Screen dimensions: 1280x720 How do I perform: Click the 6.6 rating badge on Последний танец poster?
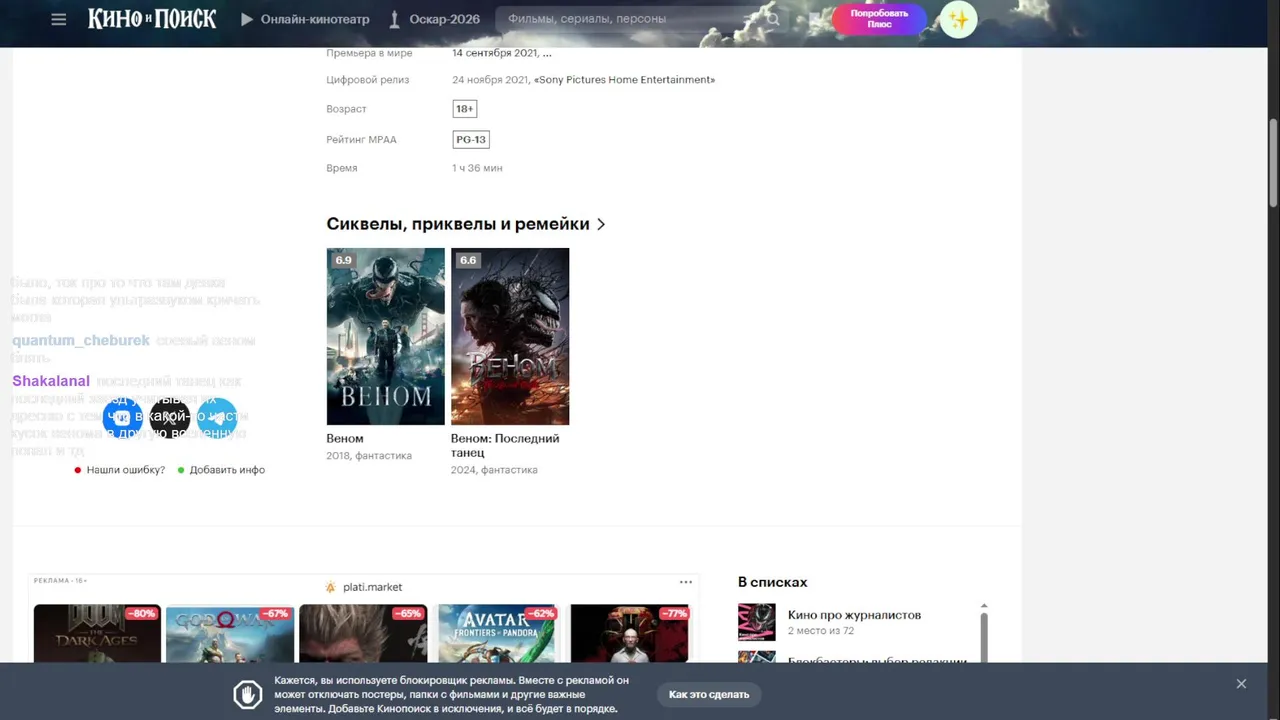click(468, 260)
